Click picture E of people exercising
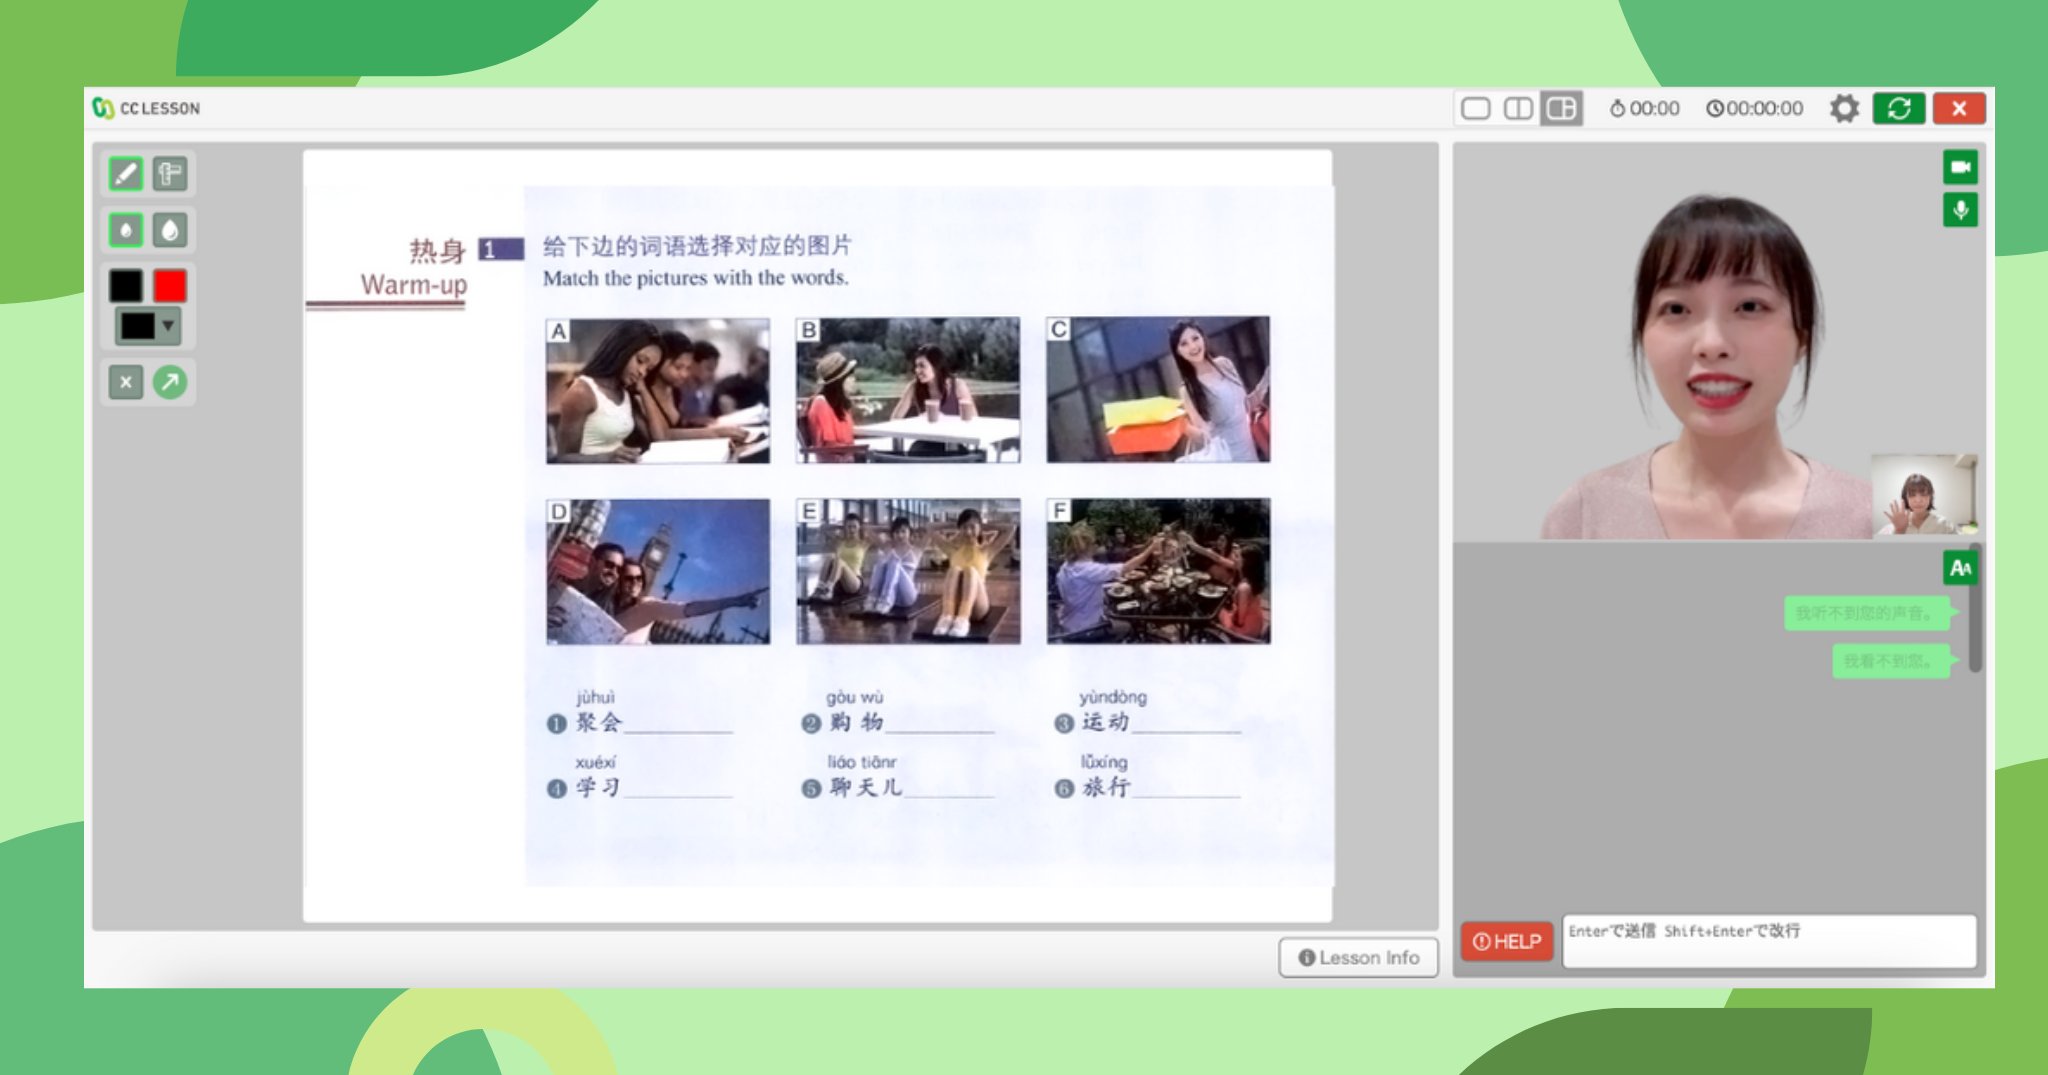This screenshot has width=2048, height=1075. (x=908, y=571)
